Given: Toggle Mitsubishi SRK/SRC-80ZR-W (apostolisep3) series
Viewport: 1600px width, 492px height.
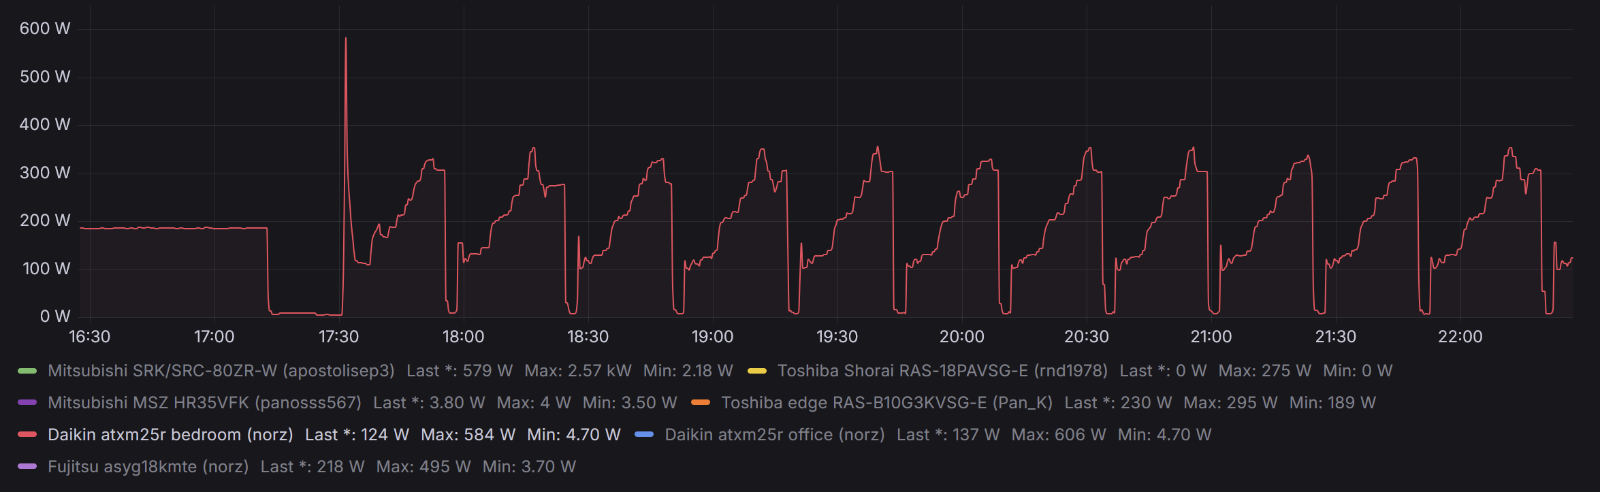Looking at the screenshot, I should pos(221,371).
